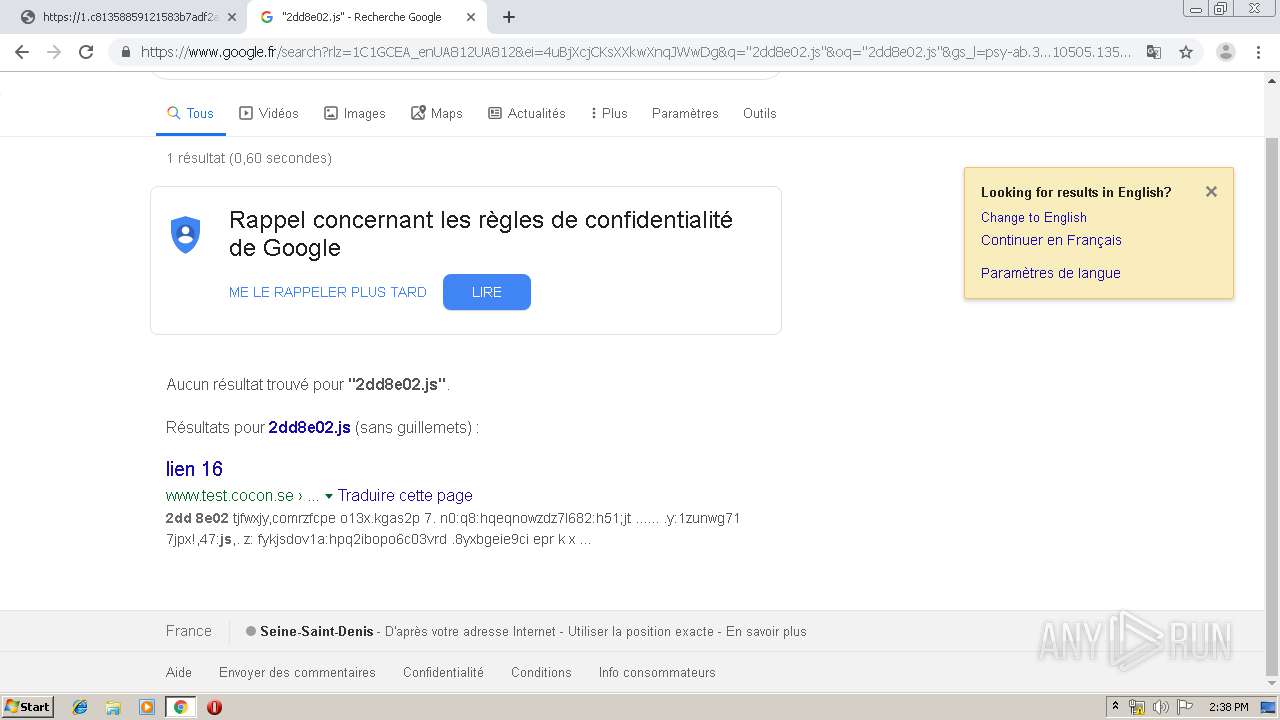The image size is (1280, 720).
Task: Open Outils search tools
Action: (x=760, y=113)
